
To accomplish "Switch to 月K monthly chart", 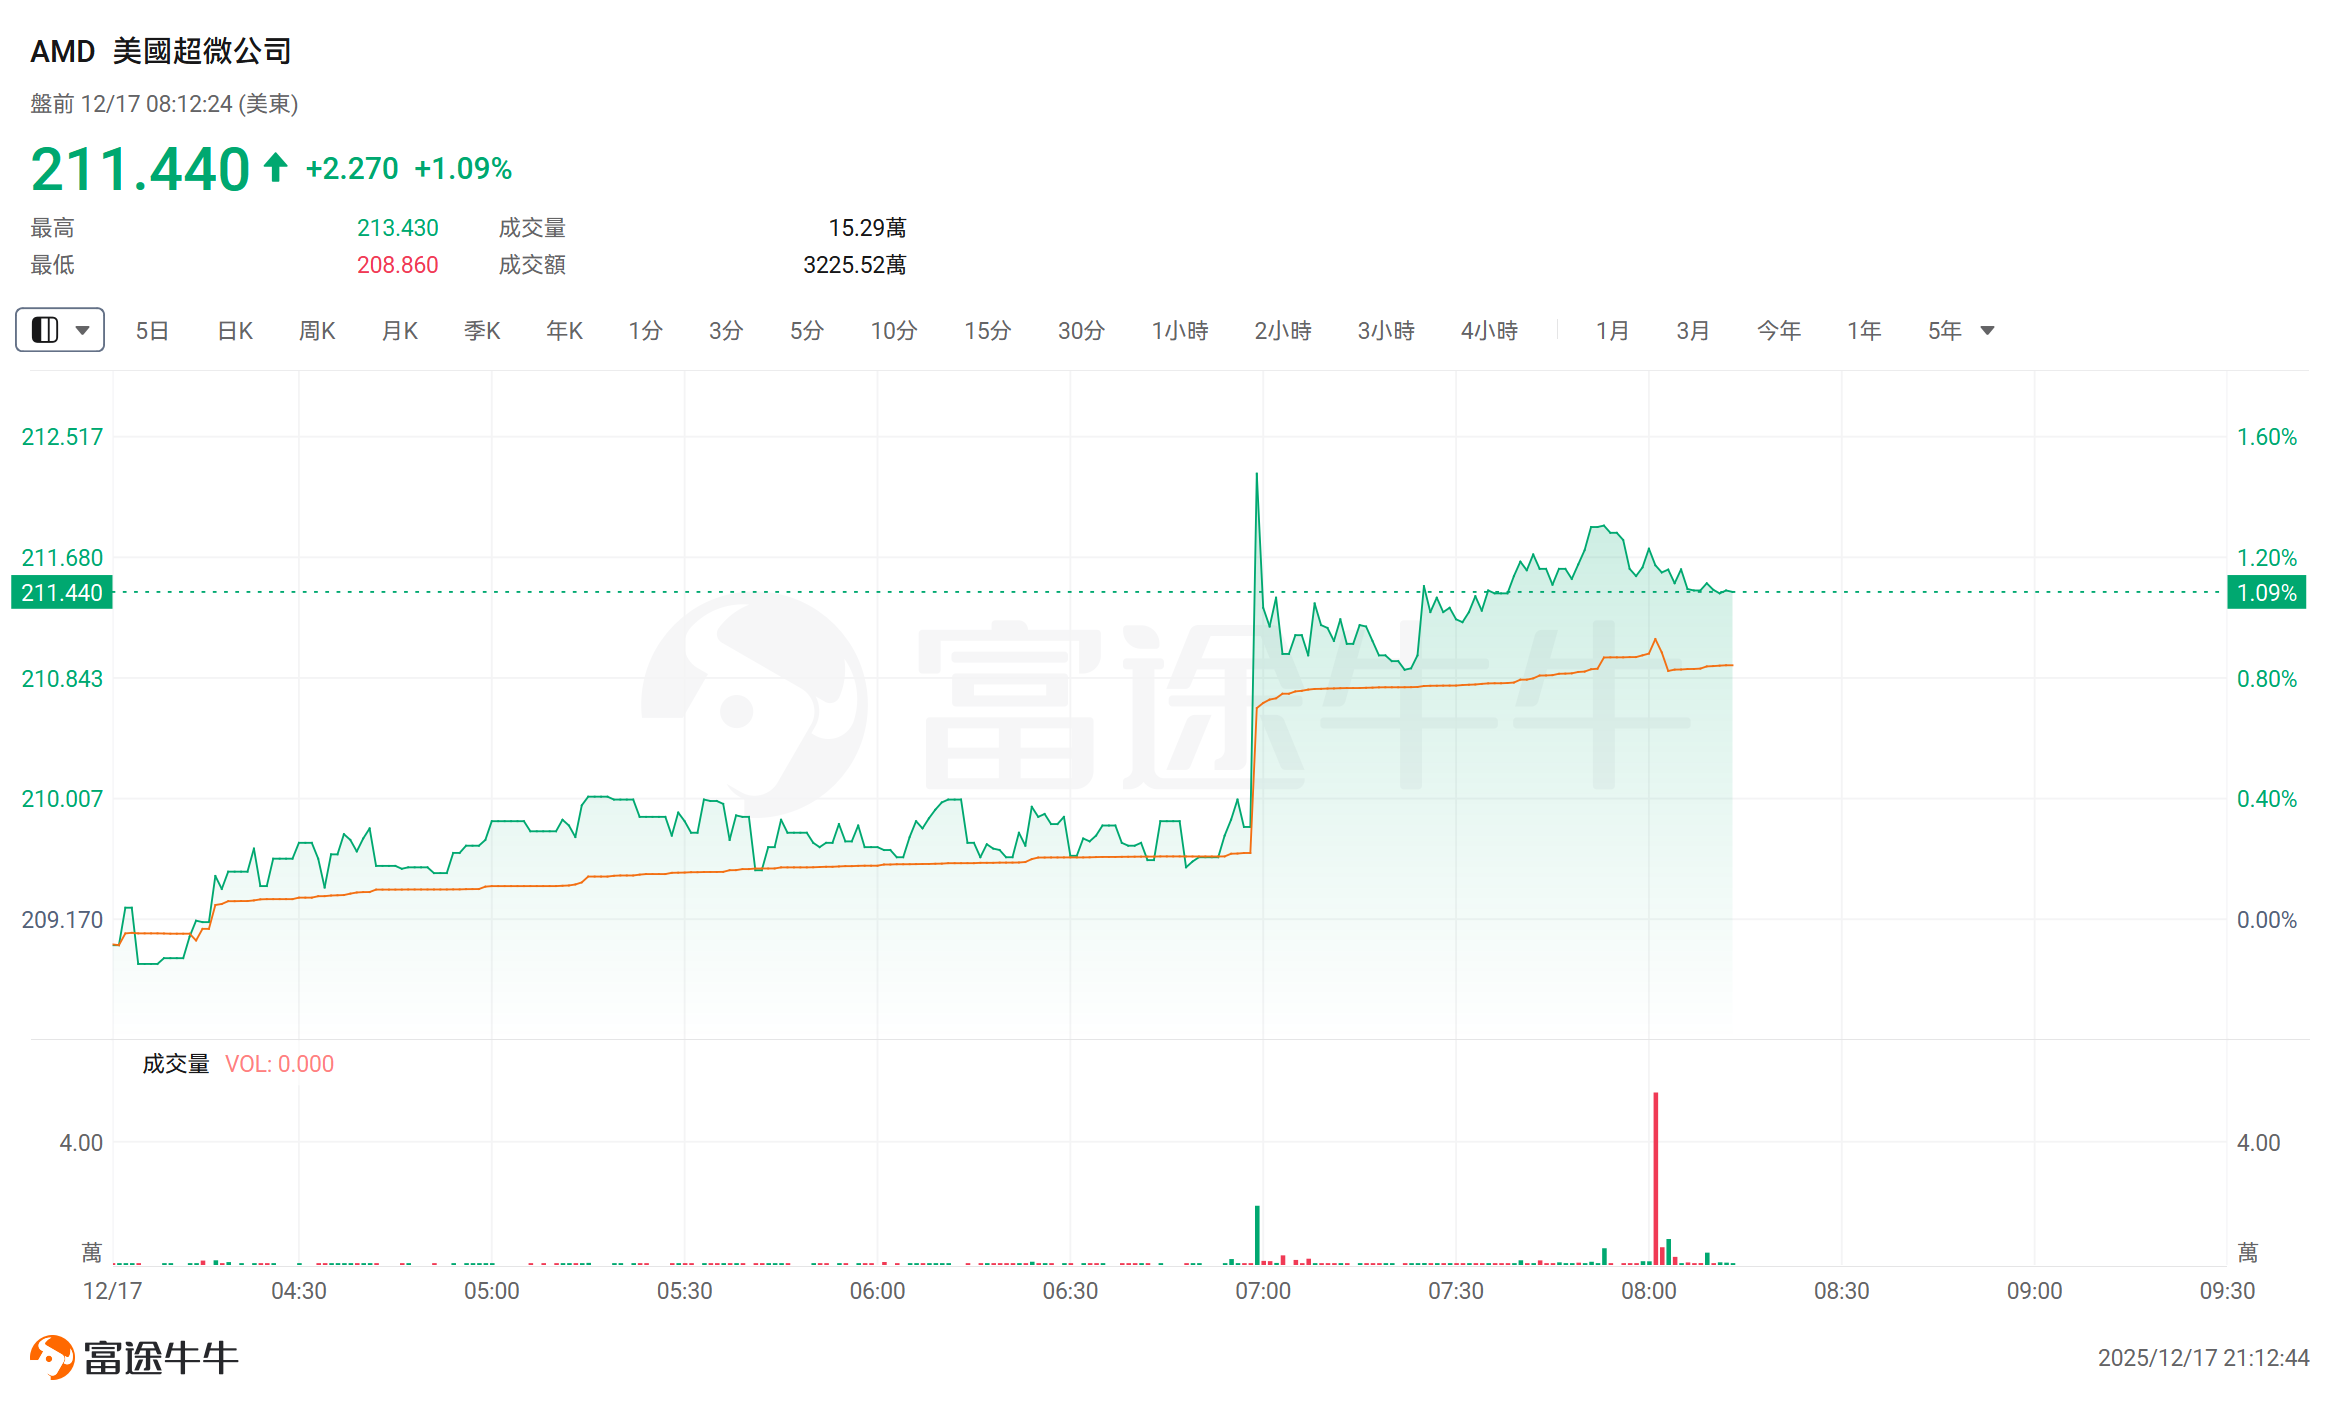I will click(400, 331).
